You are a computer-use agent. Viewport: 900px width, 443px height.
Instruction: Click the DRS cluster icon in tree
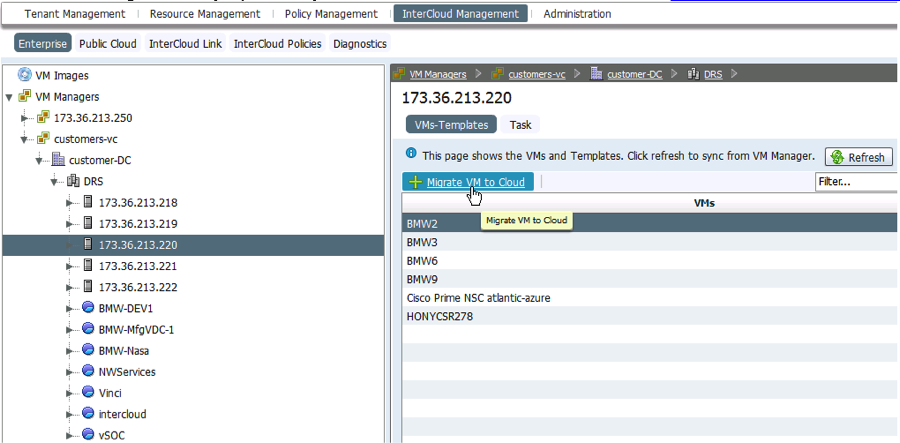[x=73, y=181]
